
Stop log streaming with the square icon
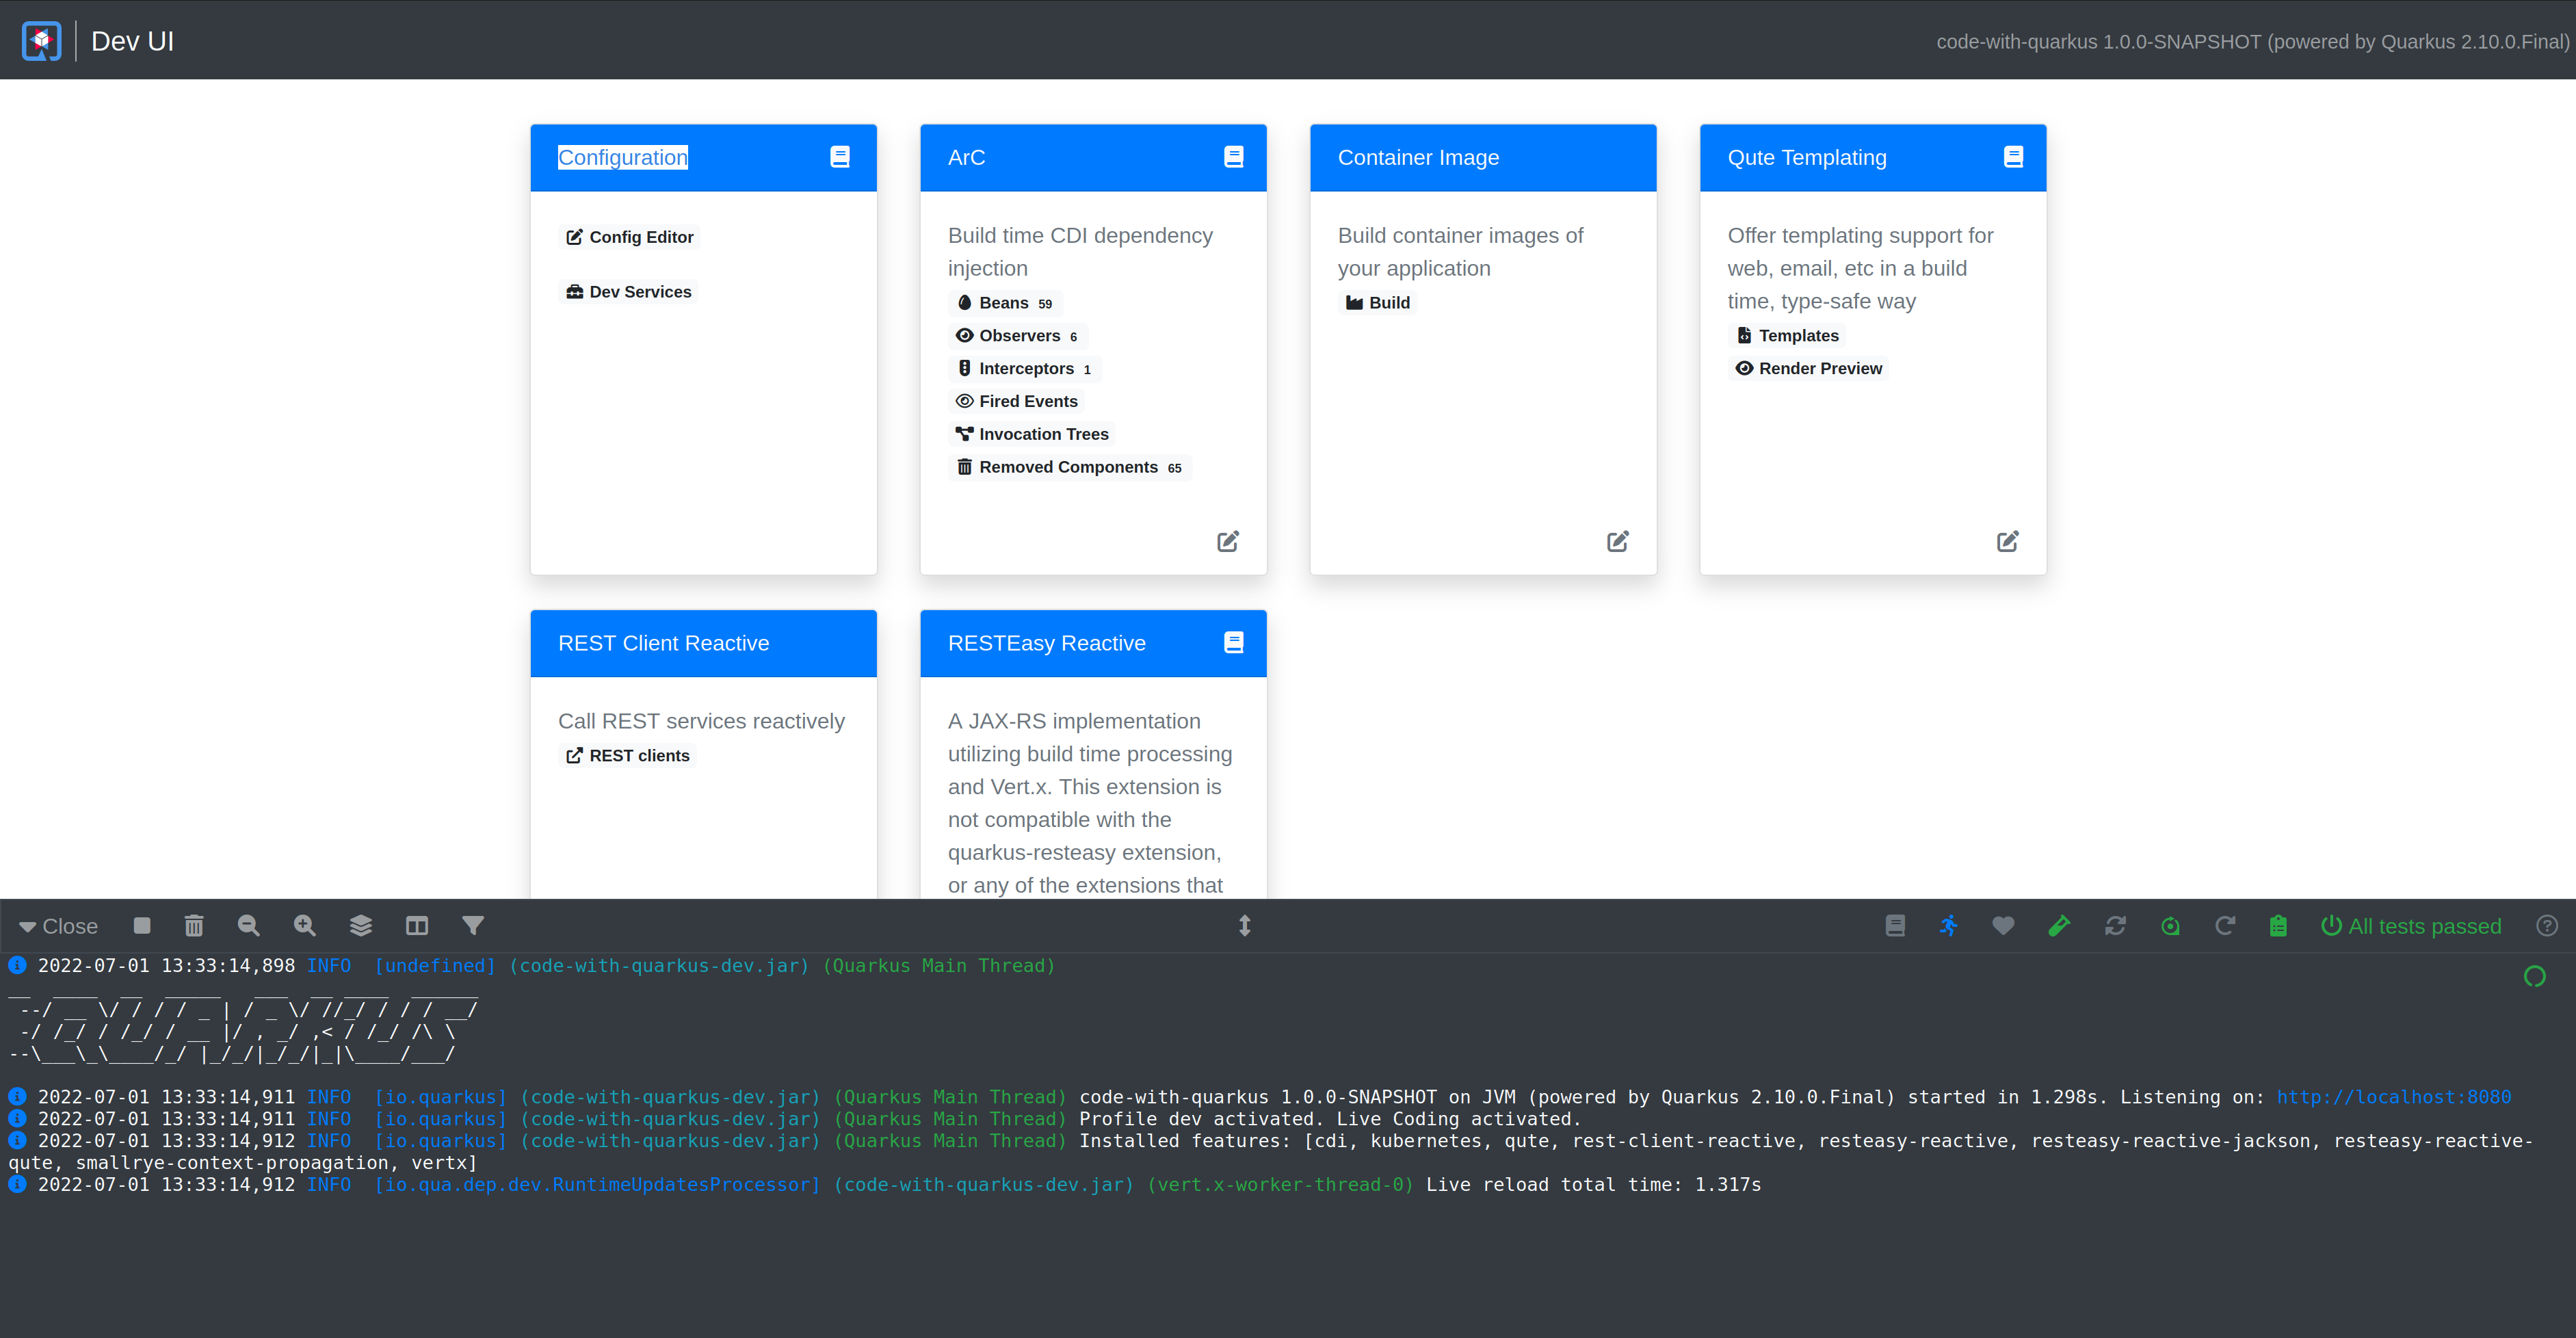tap(141, 925)
